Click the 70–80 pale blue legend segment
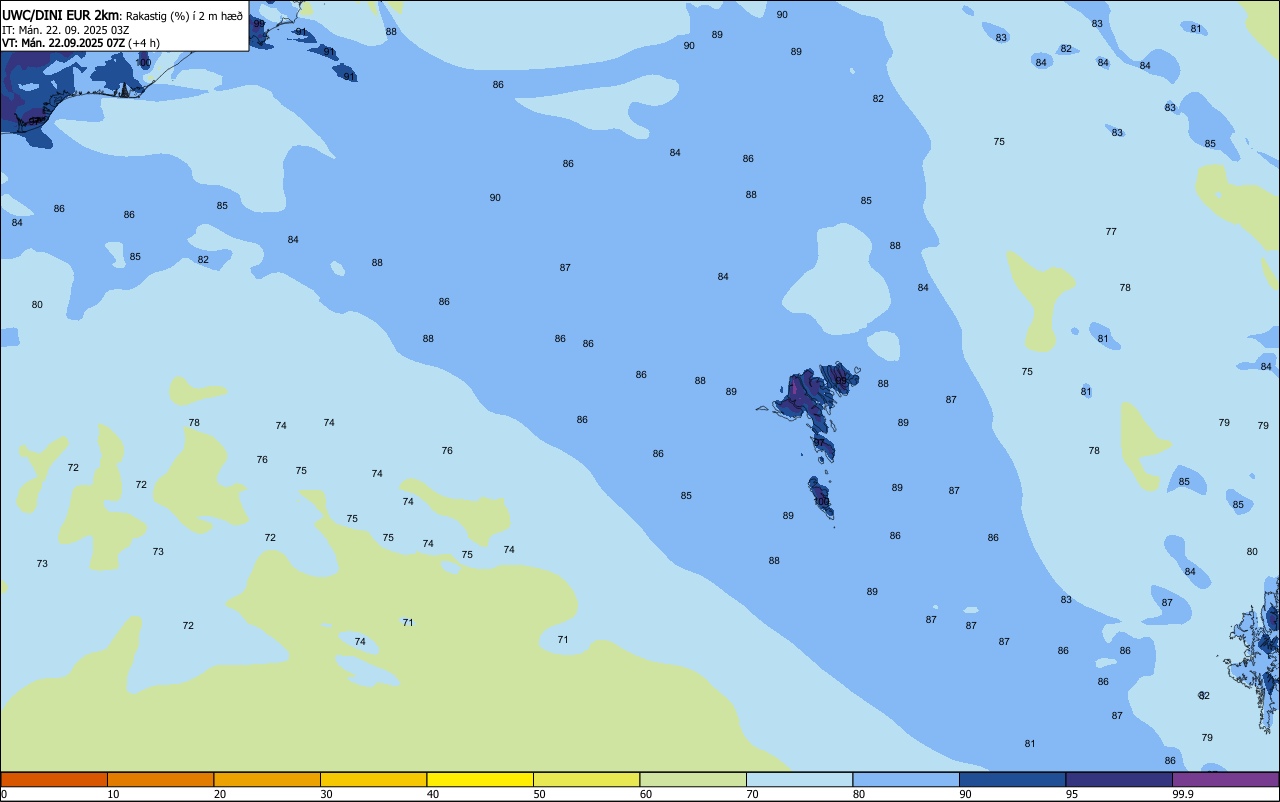Screen dimensions: 1280x802 (799, 779)
